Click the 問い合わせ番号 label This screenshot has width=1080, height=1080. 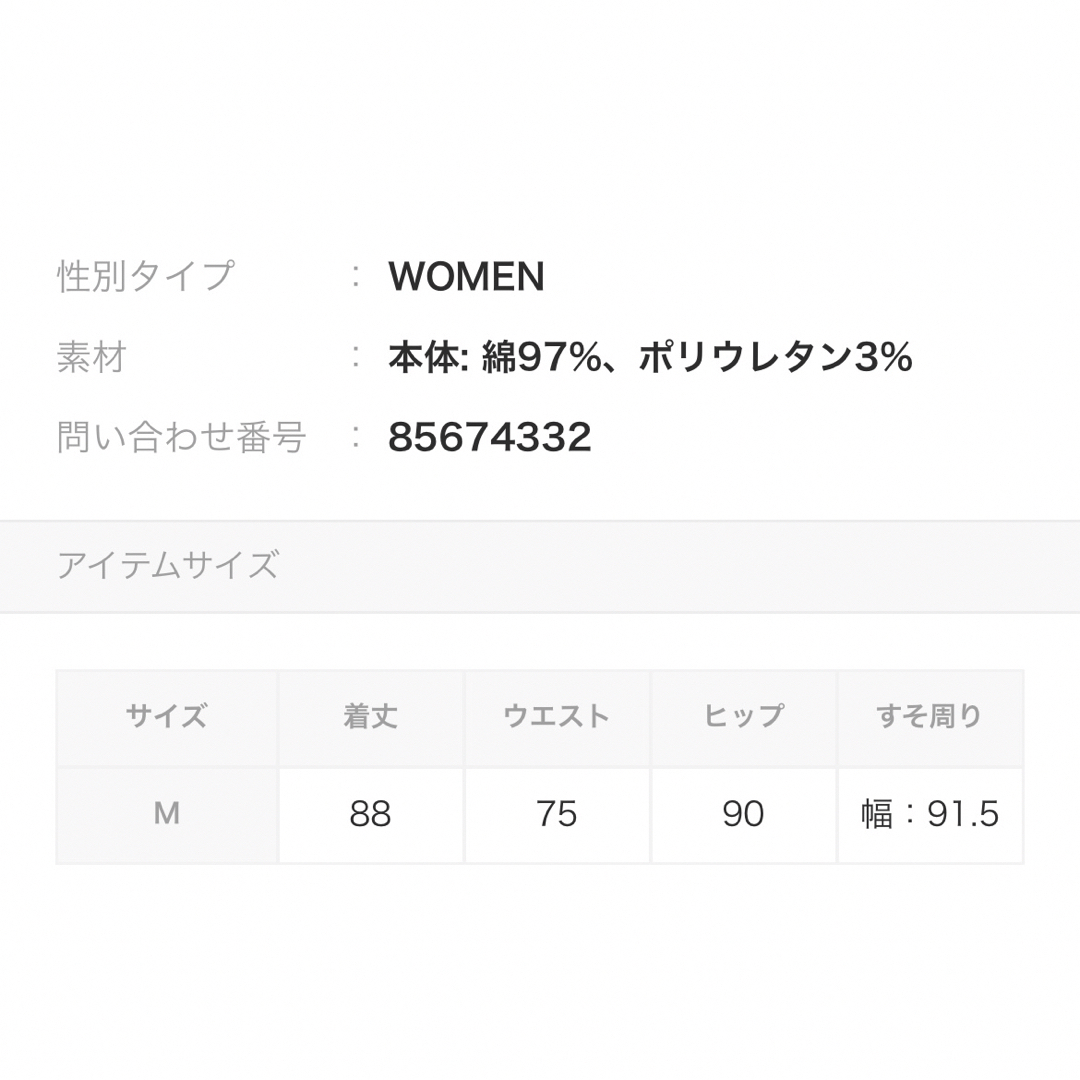pos(181,437)
